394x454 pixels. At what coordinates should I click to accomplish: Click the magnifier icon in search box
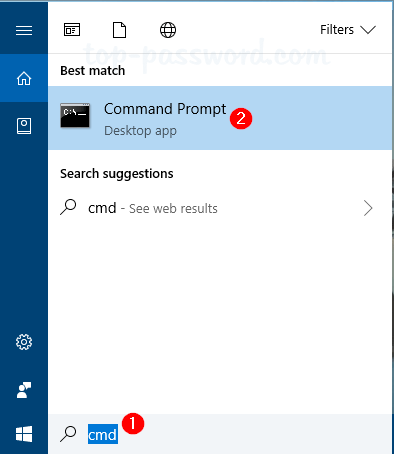tap(68, 434)
